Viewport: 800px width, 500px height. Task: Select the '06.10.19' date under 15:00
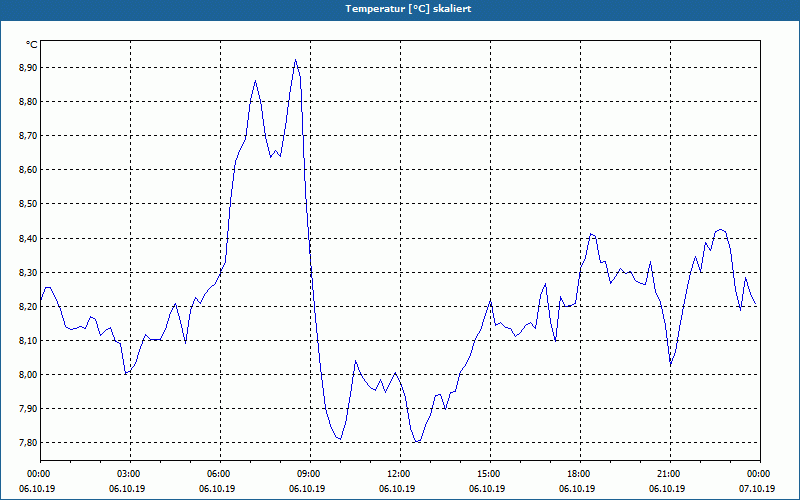[487, 489]
